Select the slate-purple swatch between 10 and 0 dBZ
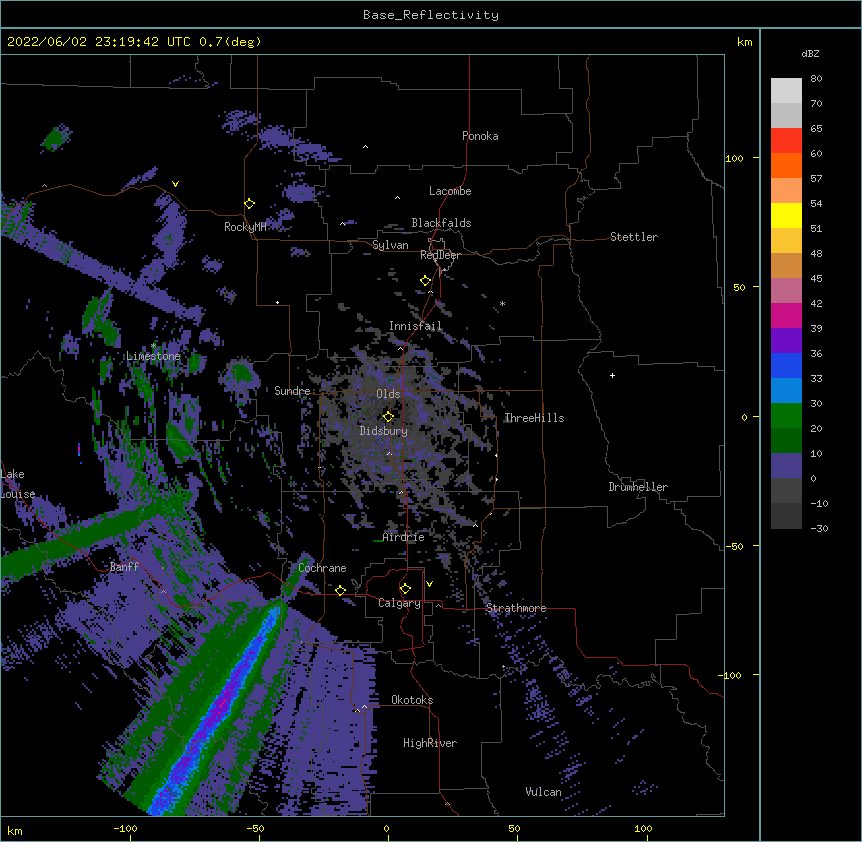This screenshot has height=842, width=862. [786, 466]
